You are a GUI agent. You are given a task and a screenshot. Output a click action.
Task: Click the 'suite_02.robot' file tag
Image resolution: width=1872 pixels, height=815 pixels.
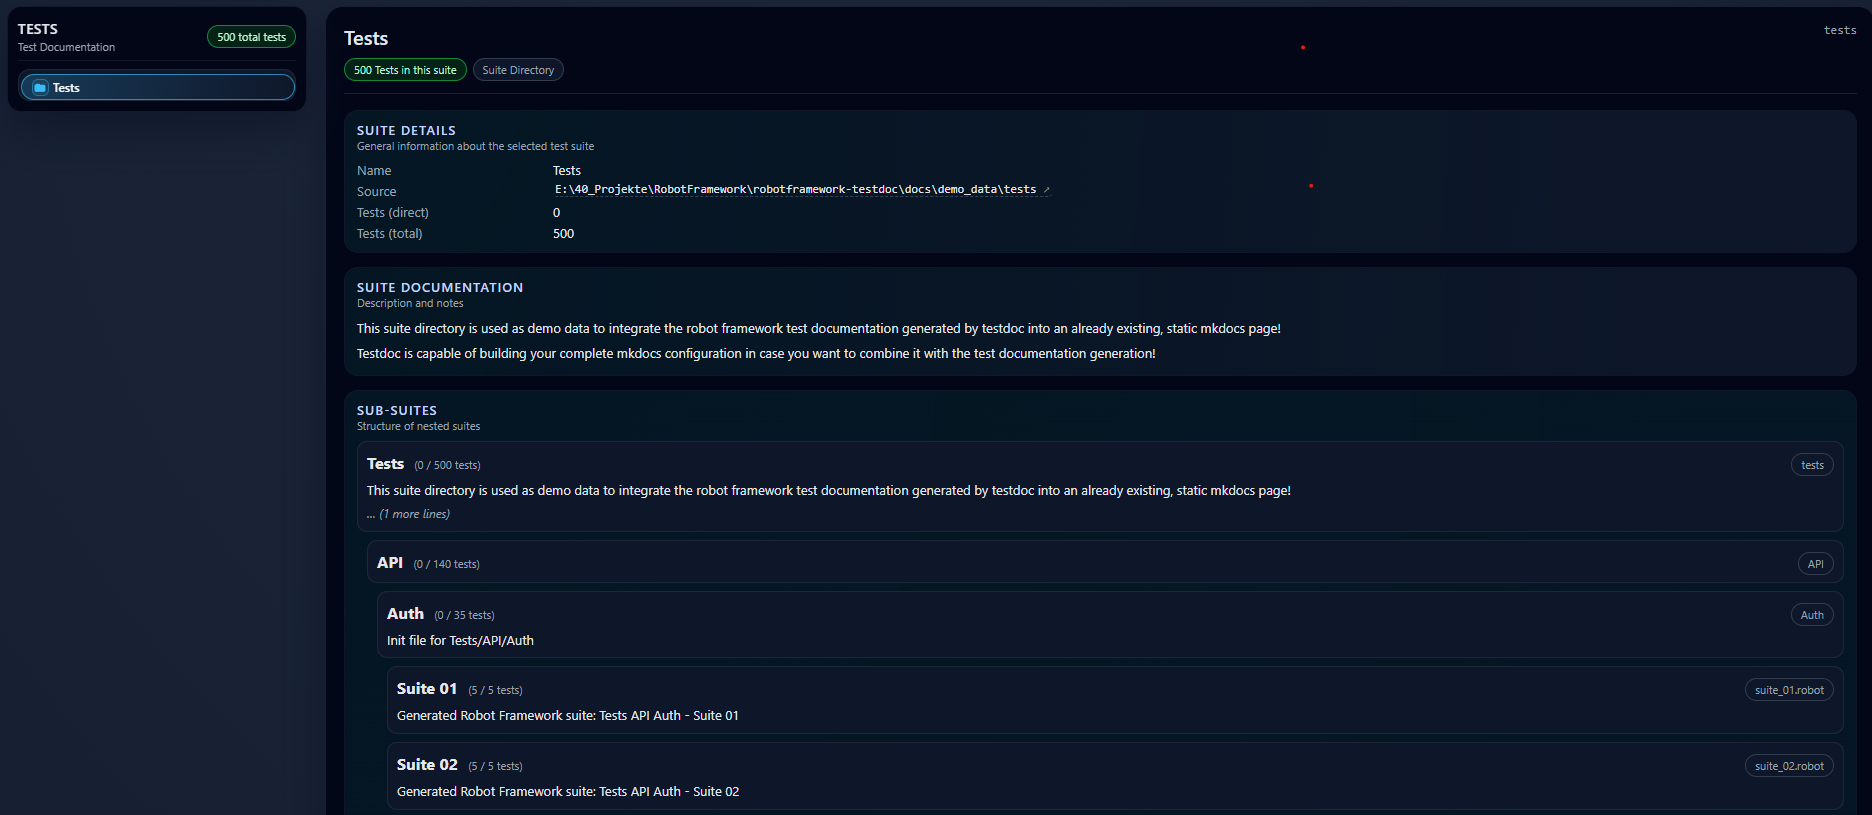(1789, 766)
